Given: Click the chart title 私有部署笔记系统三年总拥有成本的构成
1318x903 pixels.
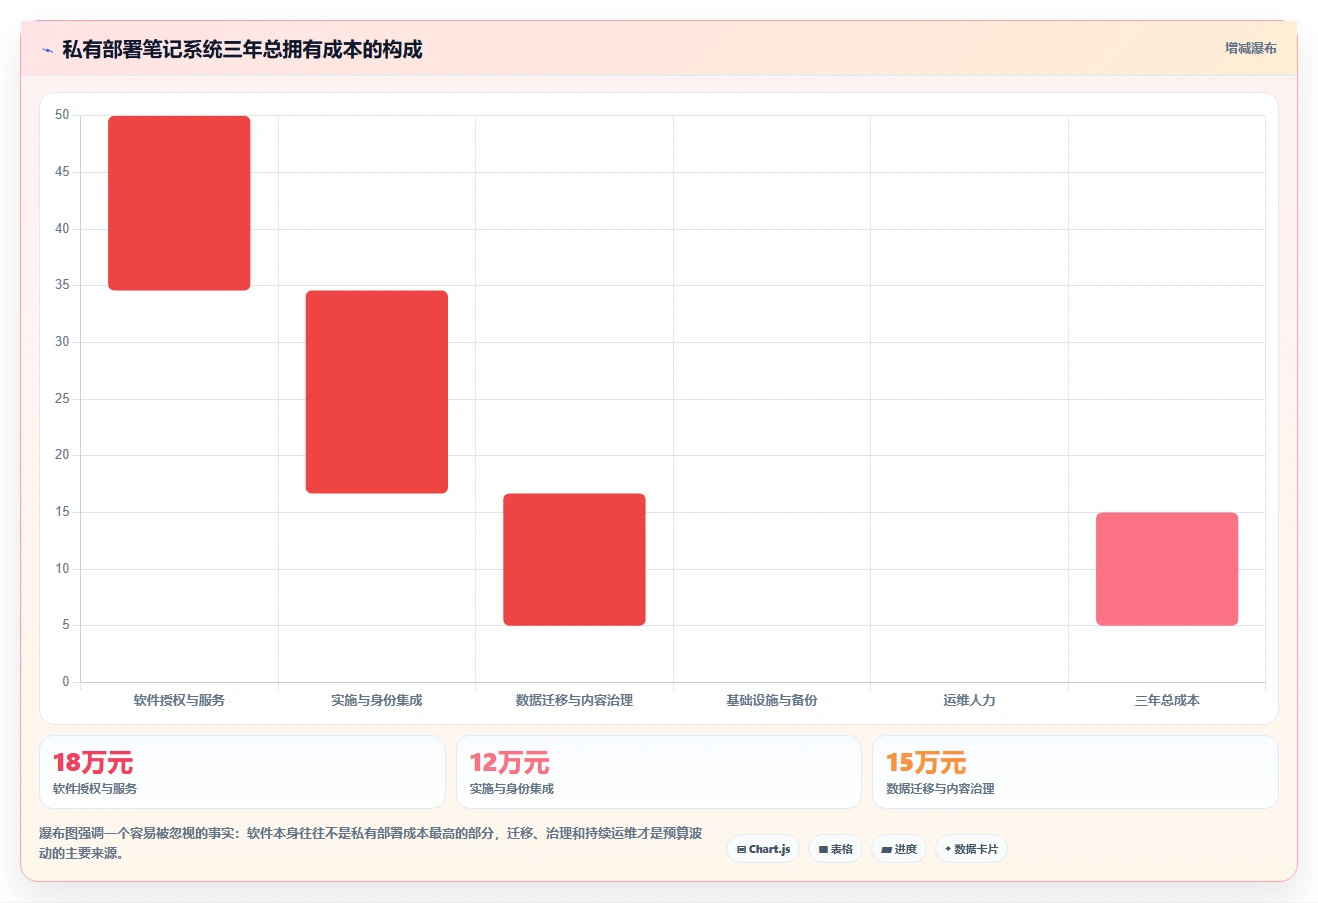Looking at the screenshot, I should pos(242,49).
